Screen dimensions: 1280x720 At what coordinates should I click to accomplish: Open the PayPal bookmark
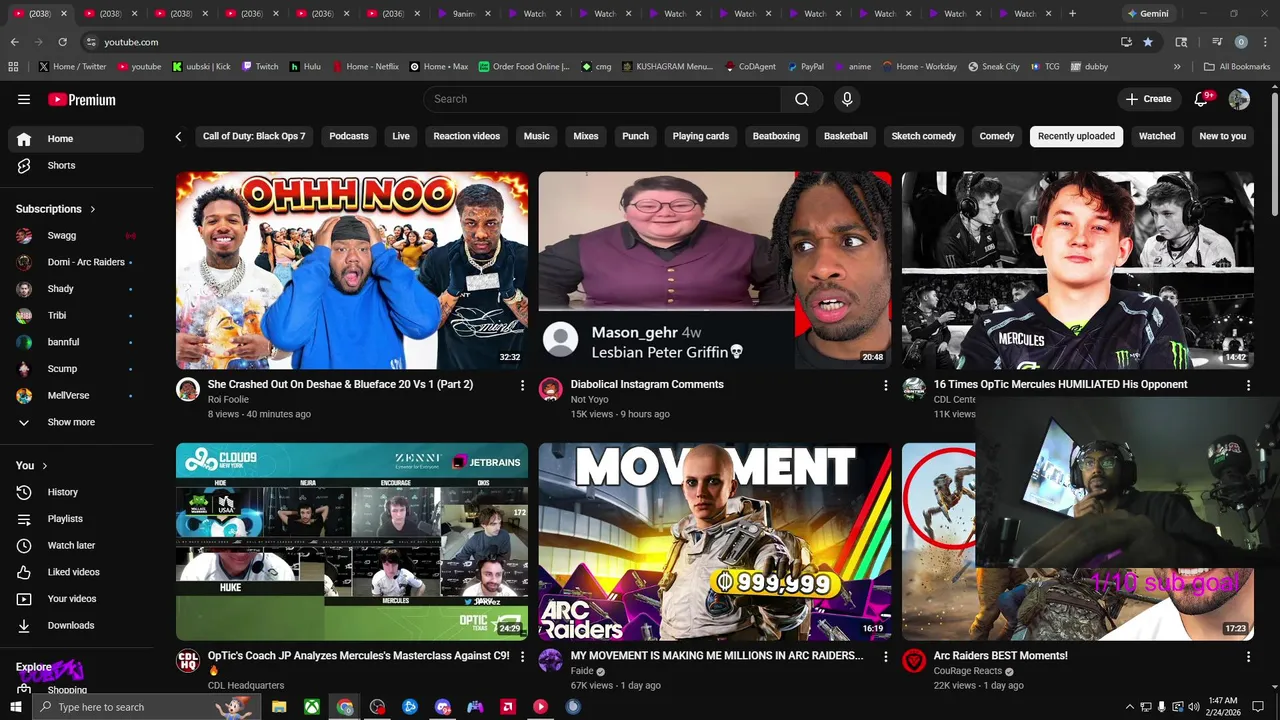pos(805,67)
